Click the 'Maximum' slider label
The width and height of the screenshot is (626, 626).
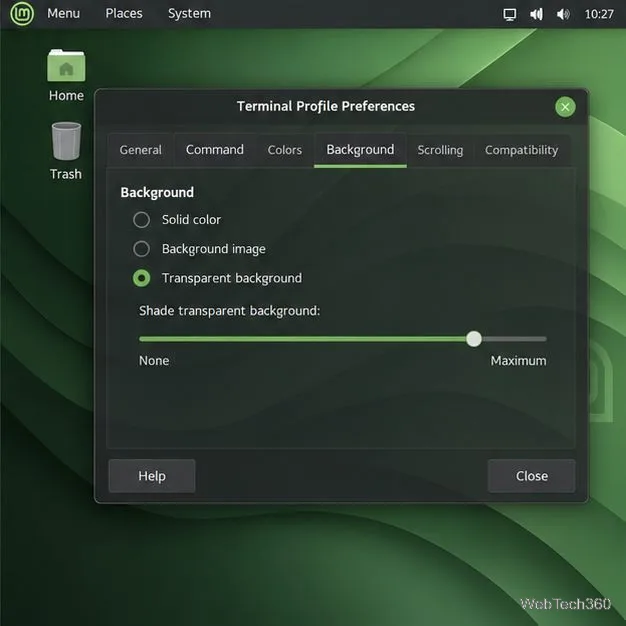[x=518, y=361]
